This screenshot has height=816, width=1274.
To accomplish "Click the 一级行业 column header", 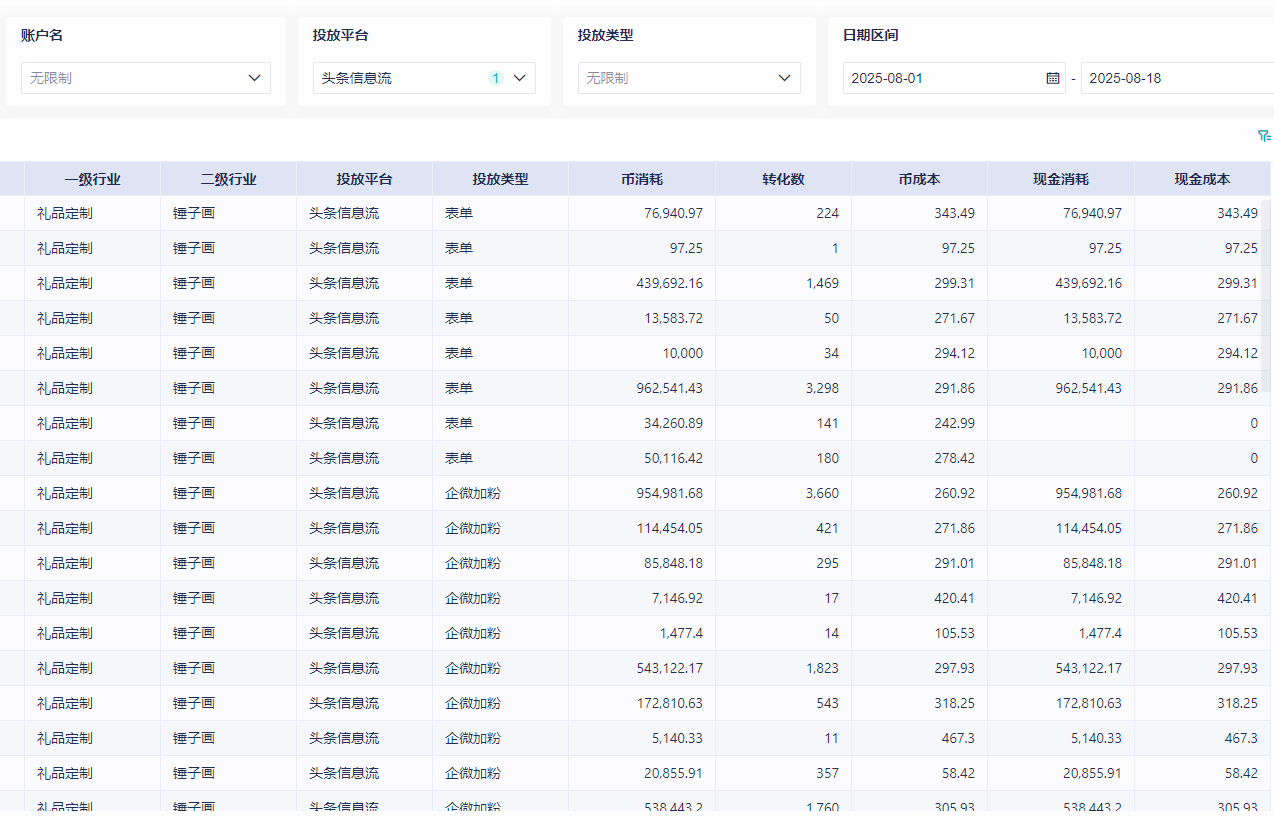I will (93, 180).
